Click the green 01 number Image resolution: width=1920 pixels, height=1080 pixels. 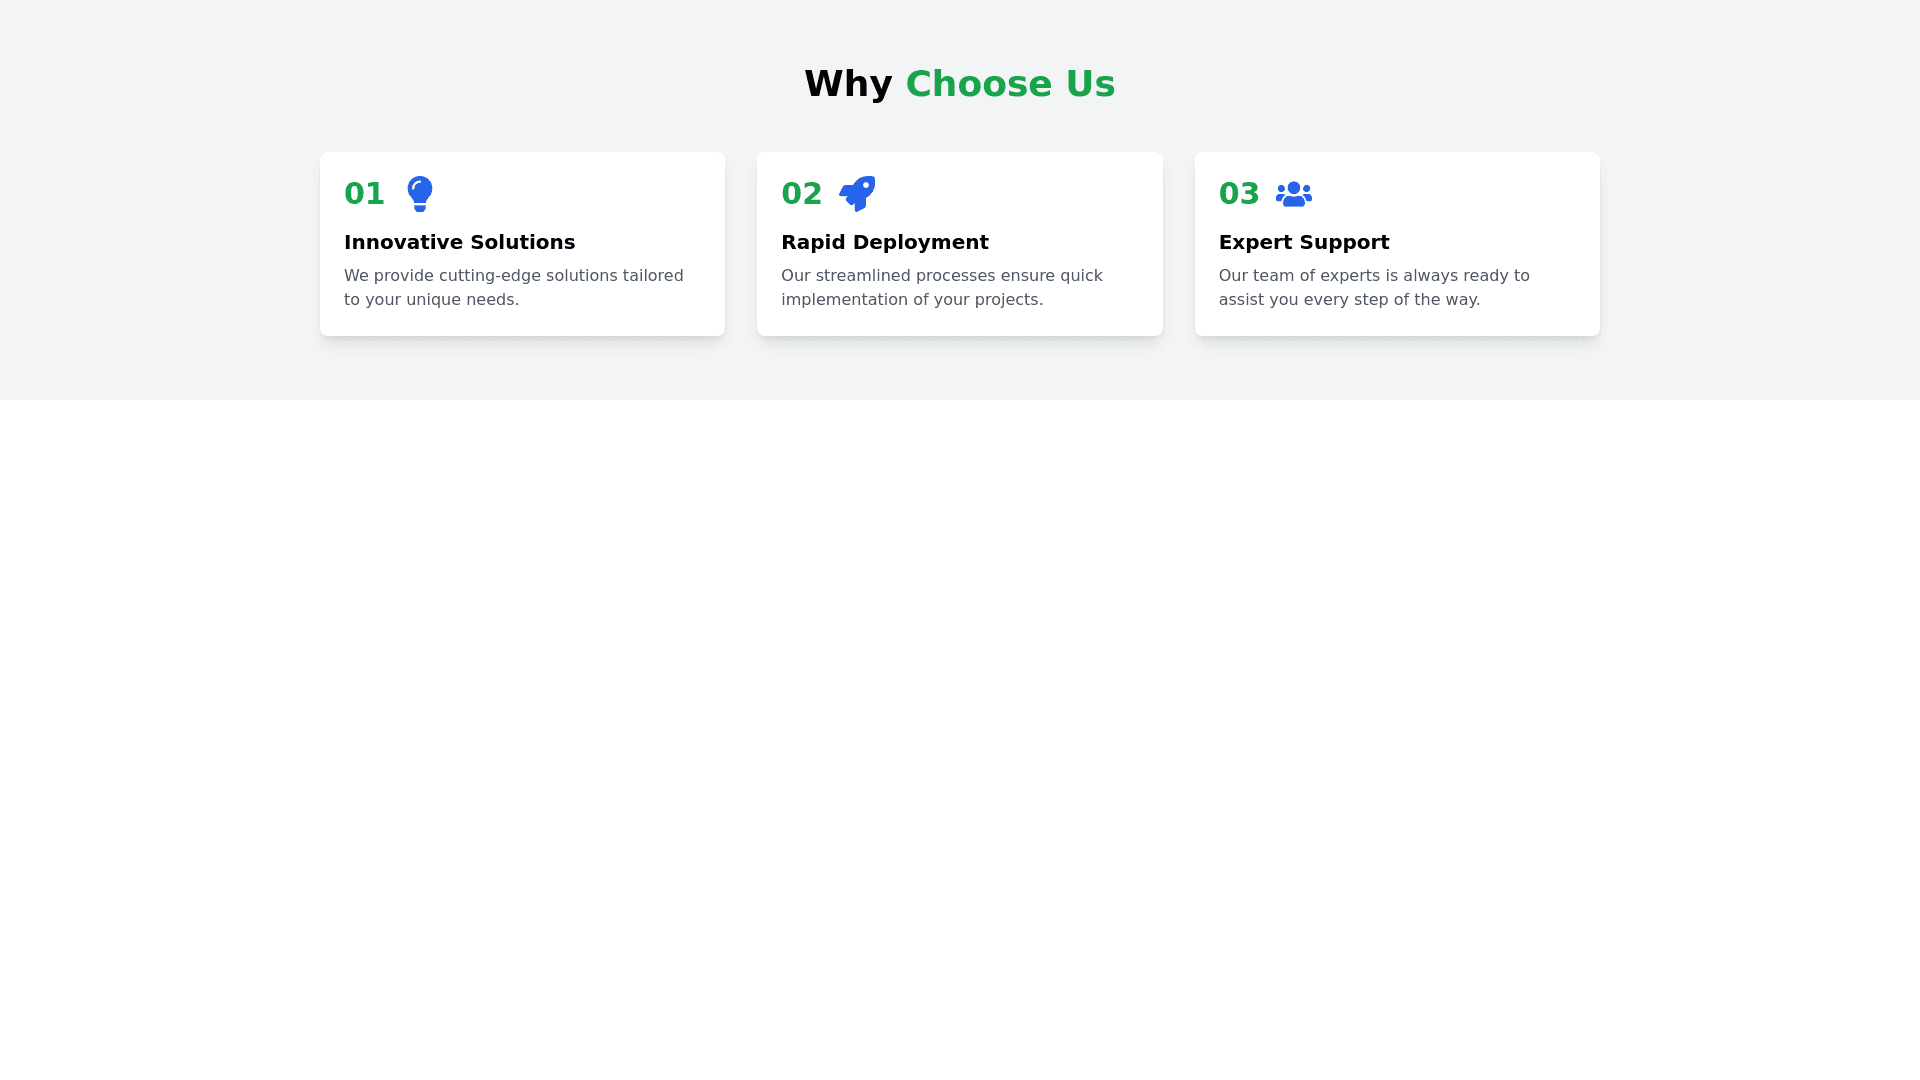click(364, 194)
